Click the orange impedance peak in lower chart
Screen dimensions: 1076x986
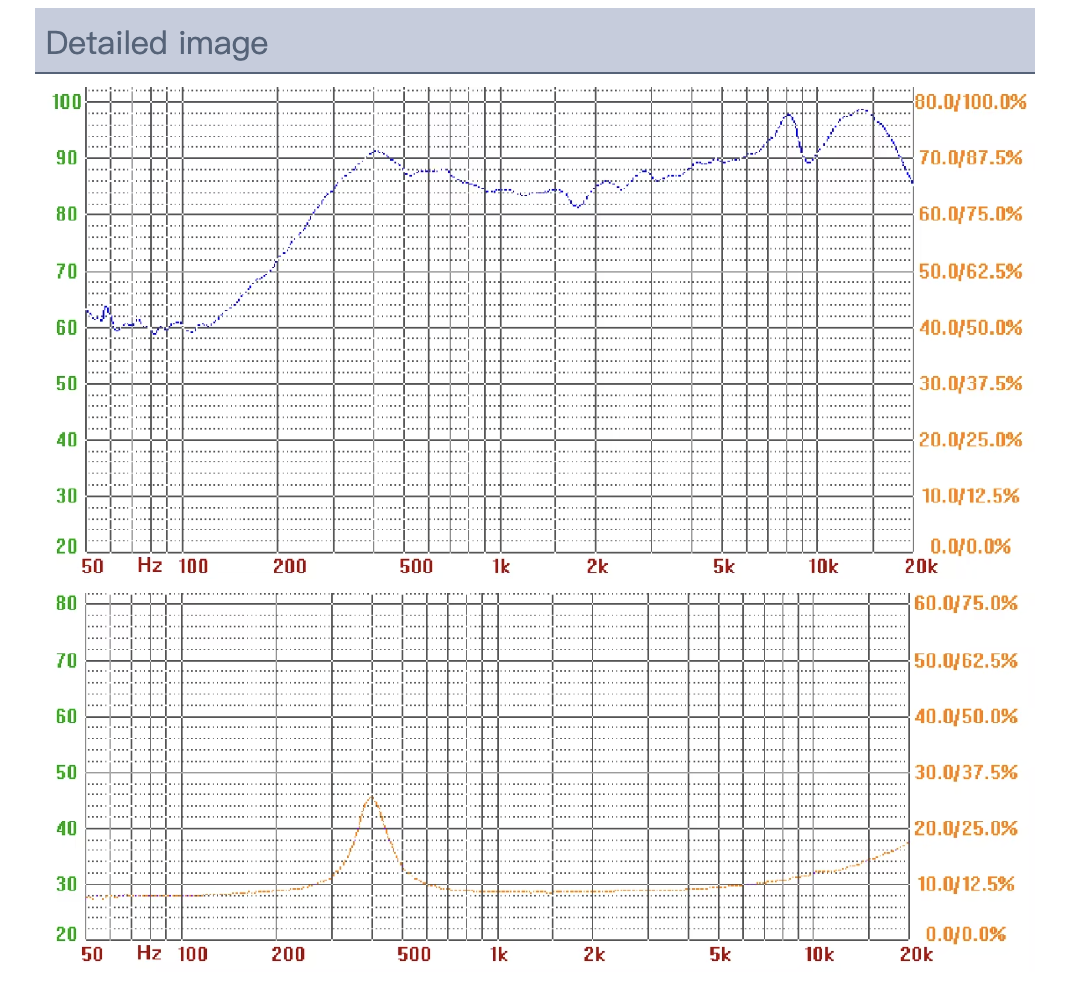tap(372, 798)
